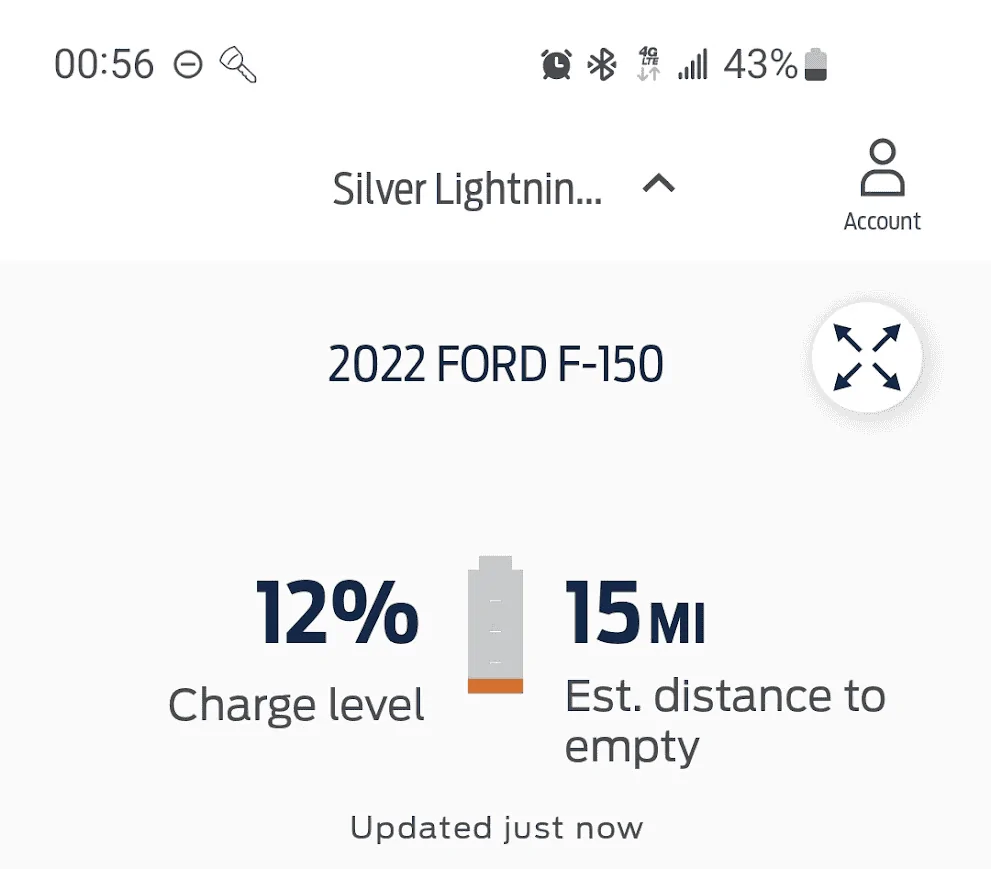Click the vehicle battery level icon
This screenshot has height=869, width=991.
495,625
